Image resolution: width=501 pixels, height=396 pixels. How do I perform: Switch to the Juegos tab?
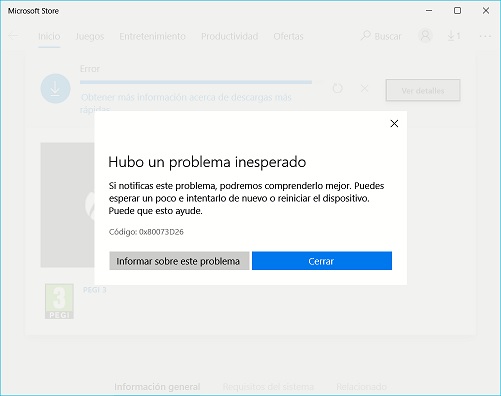[x=90, y=36]
